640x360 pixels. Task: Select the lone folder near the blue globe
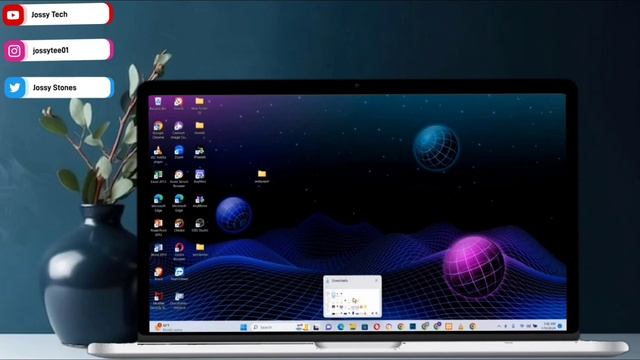[262, 176]
